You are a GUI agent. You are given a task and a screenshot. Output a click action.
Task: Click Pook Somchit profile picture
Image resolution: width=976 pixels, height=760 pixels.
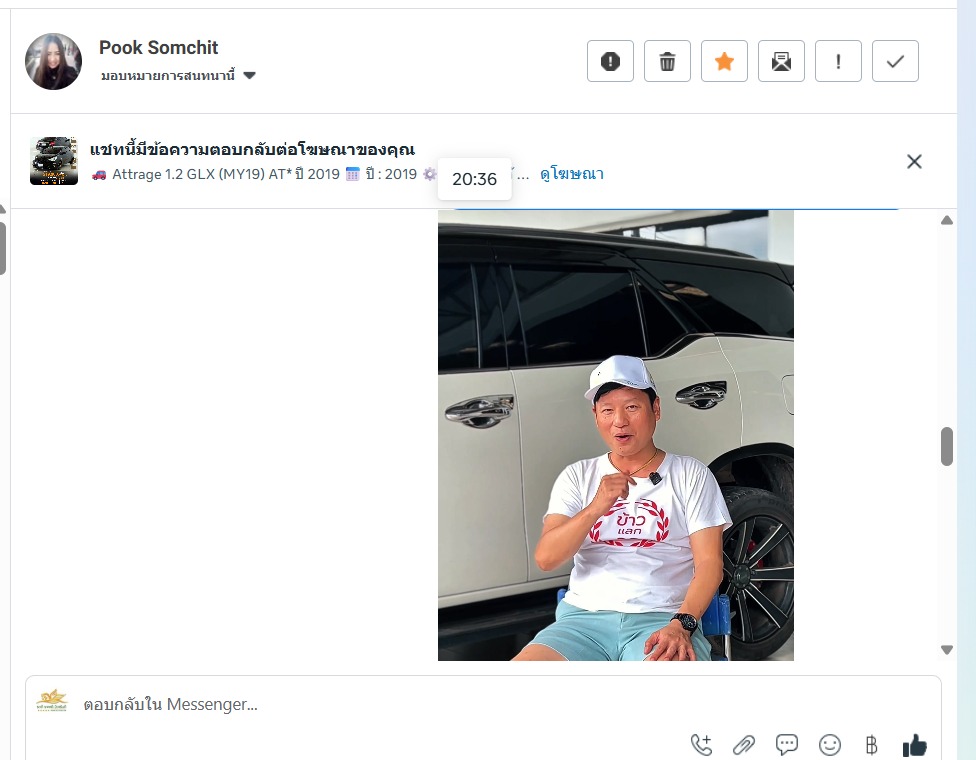tap(54, 61)
